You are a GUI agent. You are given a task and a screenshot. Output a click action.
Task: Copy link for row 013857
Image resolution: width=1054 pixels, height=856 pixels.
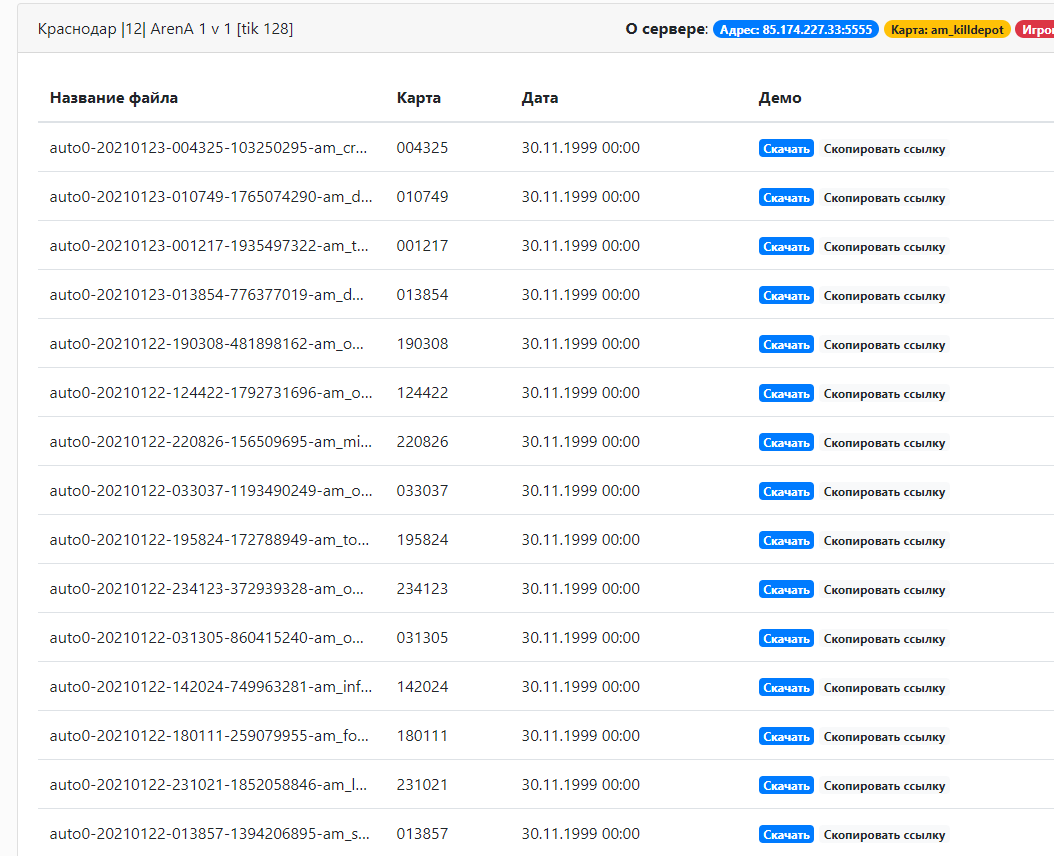tap(884, 836)
